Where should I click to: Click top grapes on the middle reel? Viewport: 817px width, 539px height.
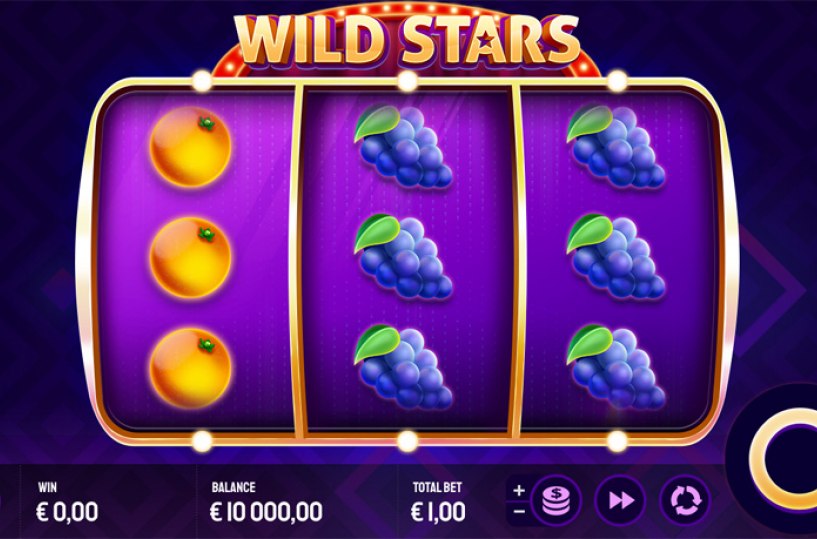[x=403, y=147]
